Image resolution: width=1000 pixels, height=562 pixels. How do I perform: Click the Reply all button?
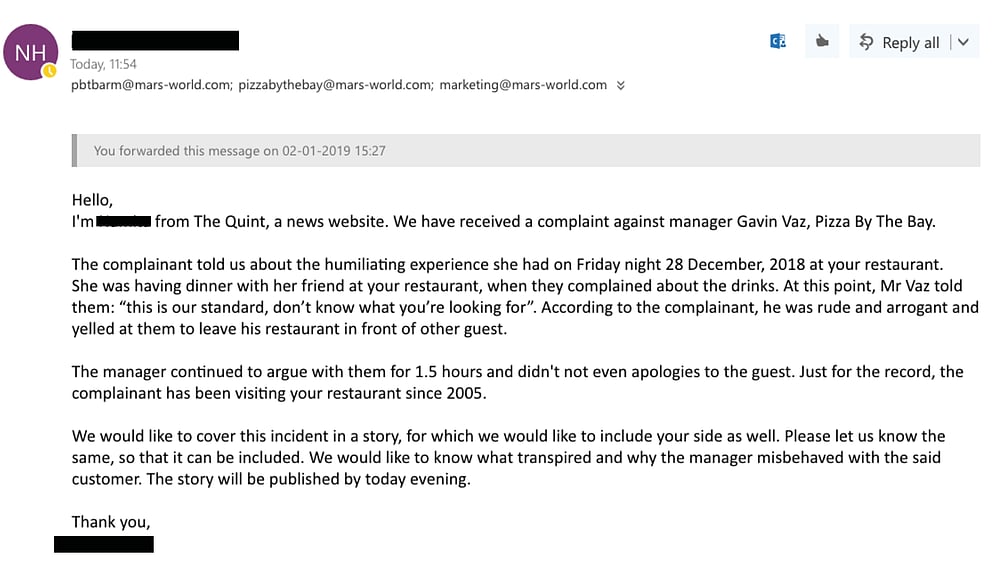coord(899,42)
